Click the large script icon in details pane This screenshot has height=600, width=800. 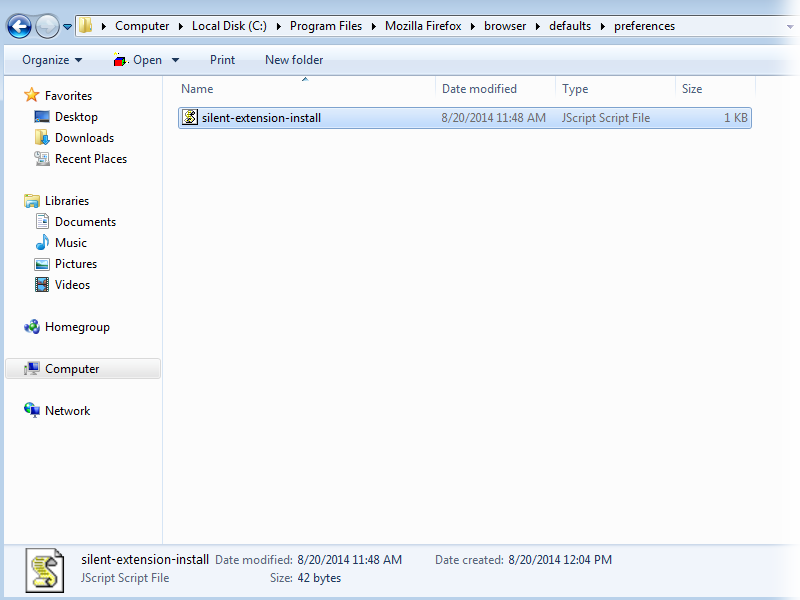click(45, 570)
